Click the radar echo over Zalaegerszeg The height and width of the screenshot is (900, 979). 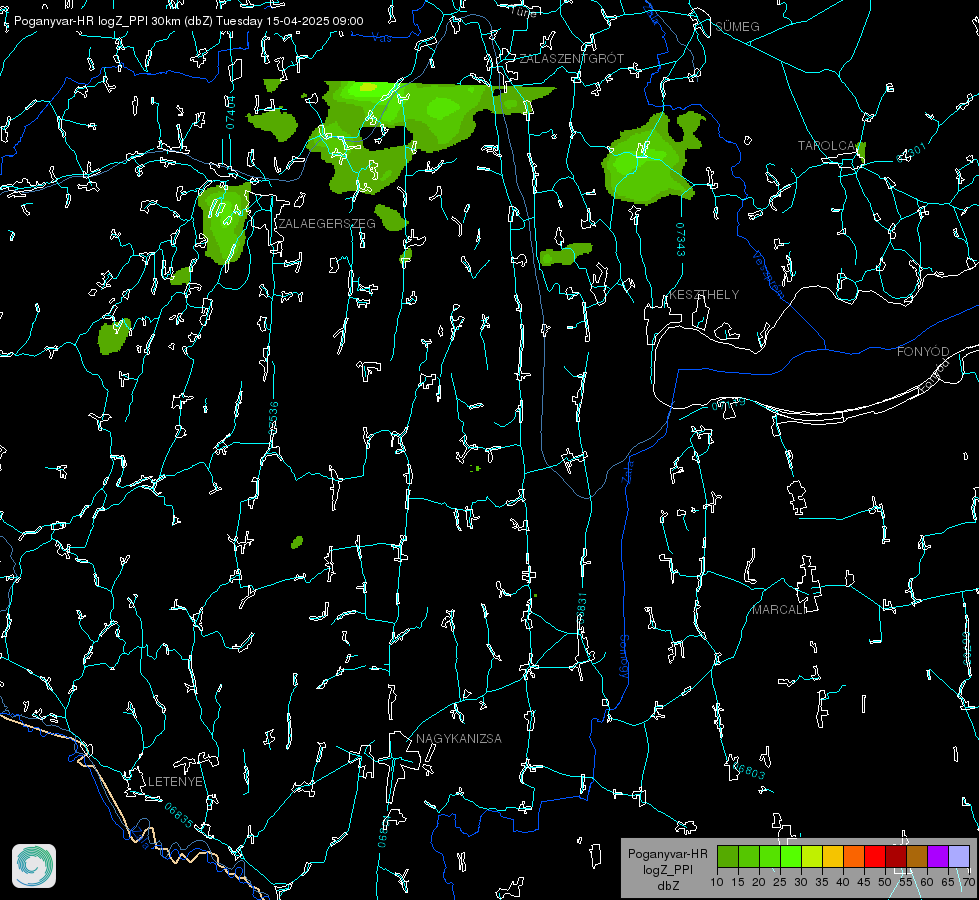click(x=225, y=222)
